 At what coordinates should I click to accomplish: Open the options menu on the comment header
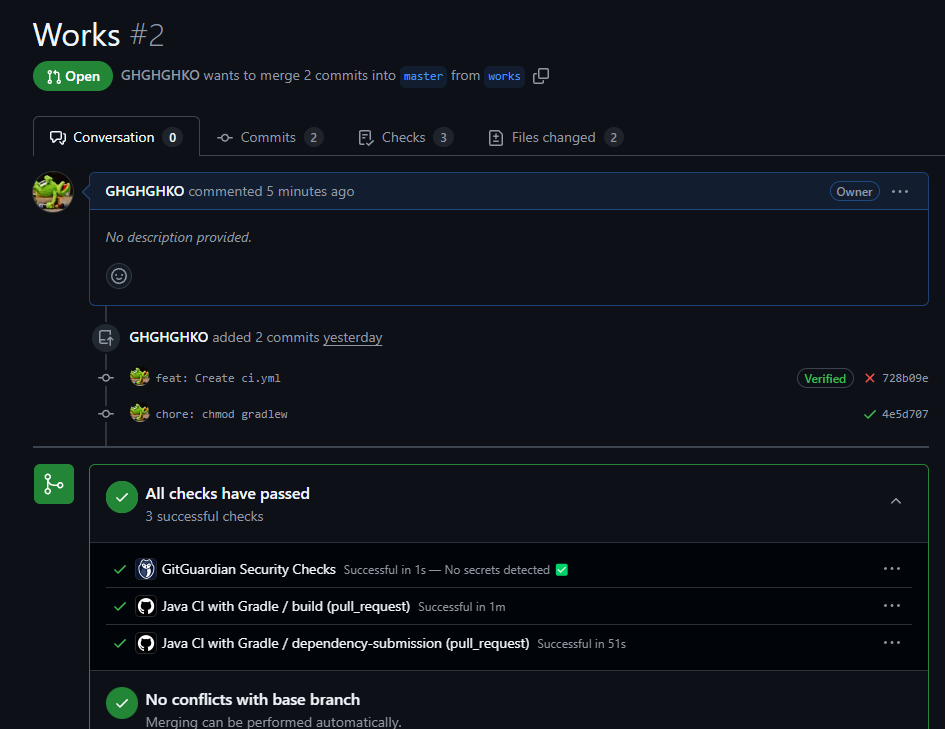tap(899, 191)
